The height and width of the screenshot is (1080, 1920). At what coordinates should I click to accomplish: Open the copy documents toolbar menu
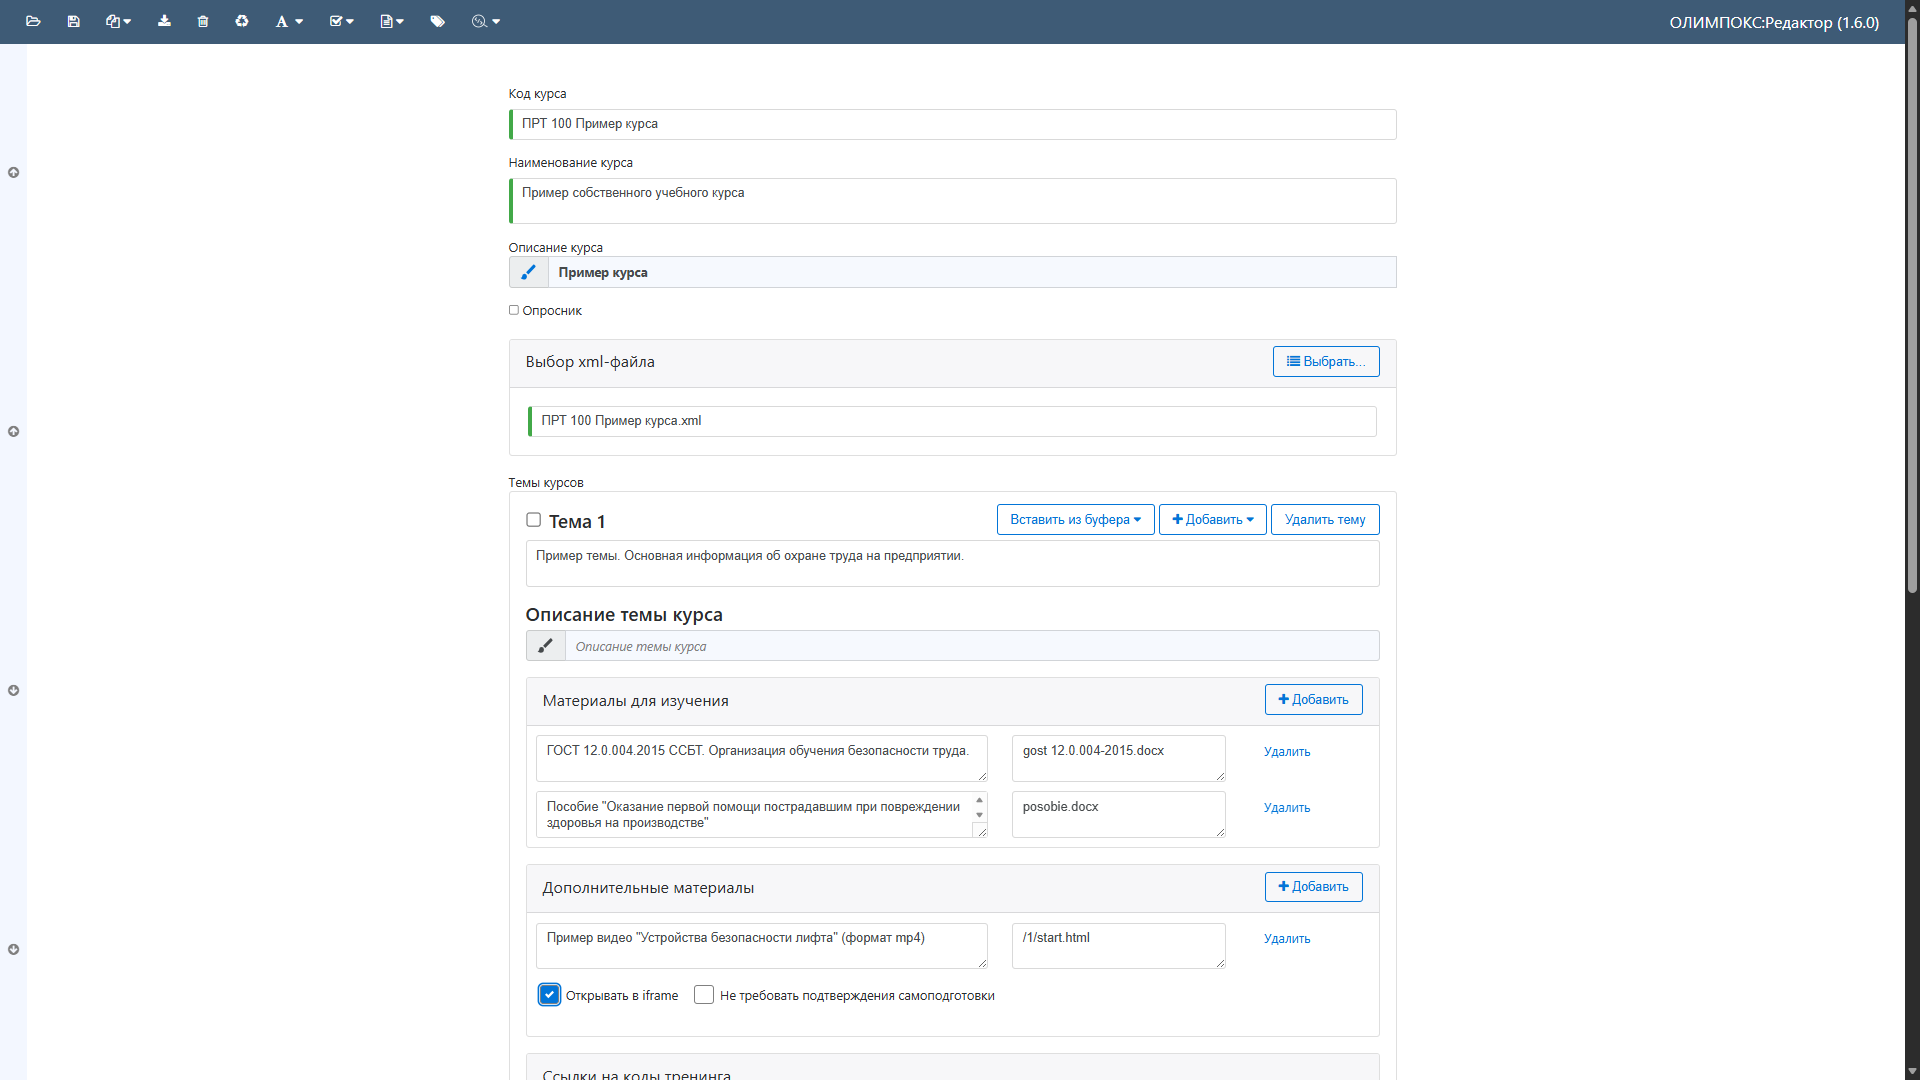(x=118, y=21)
